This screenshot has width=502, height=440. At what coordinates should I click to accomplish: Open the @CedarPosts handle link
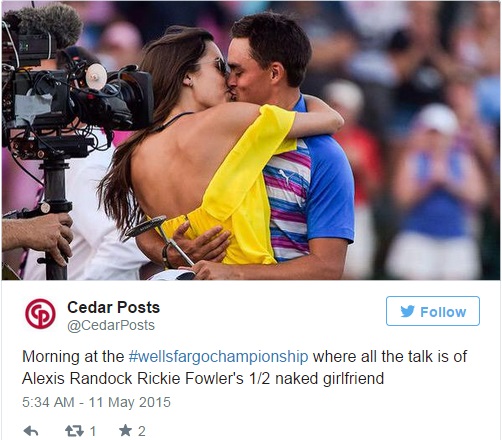(111, 325)
